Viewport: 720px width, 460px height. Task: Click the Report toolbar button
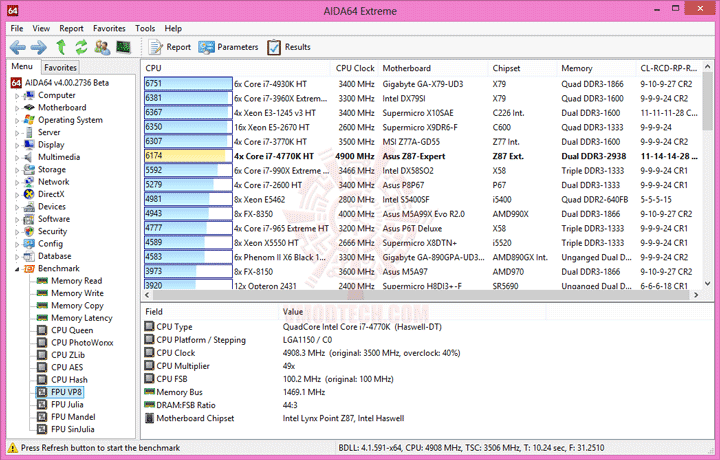(x=170, y=47)
